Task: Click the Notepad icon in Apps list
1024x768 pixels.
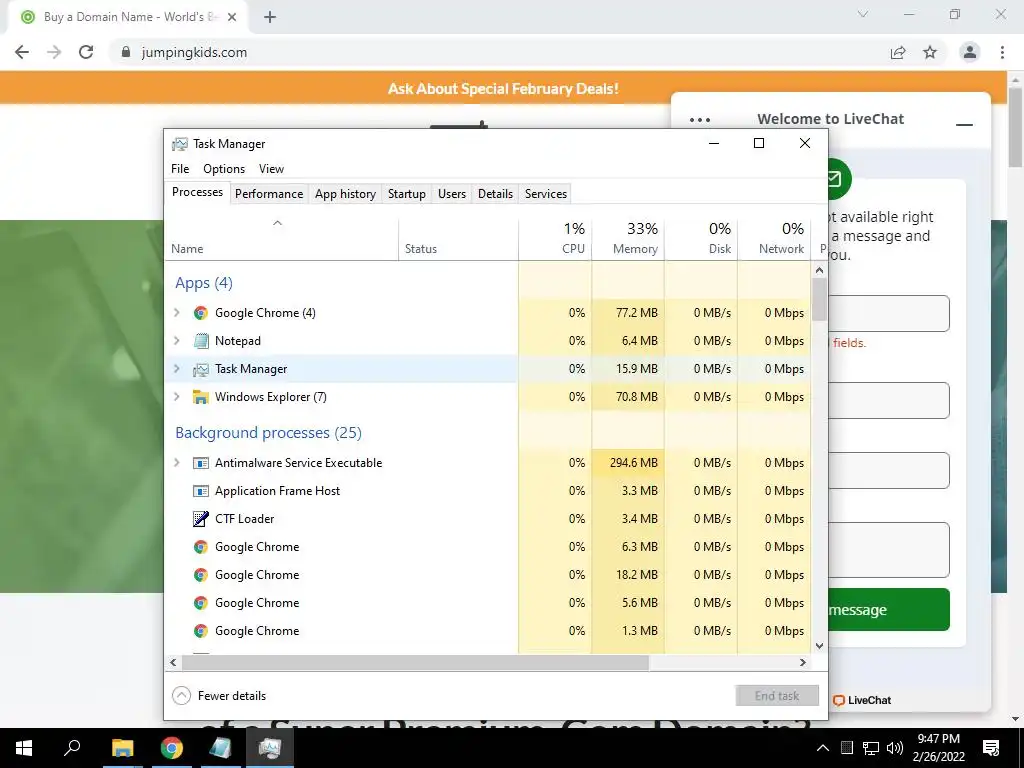Action: (200, 341)
